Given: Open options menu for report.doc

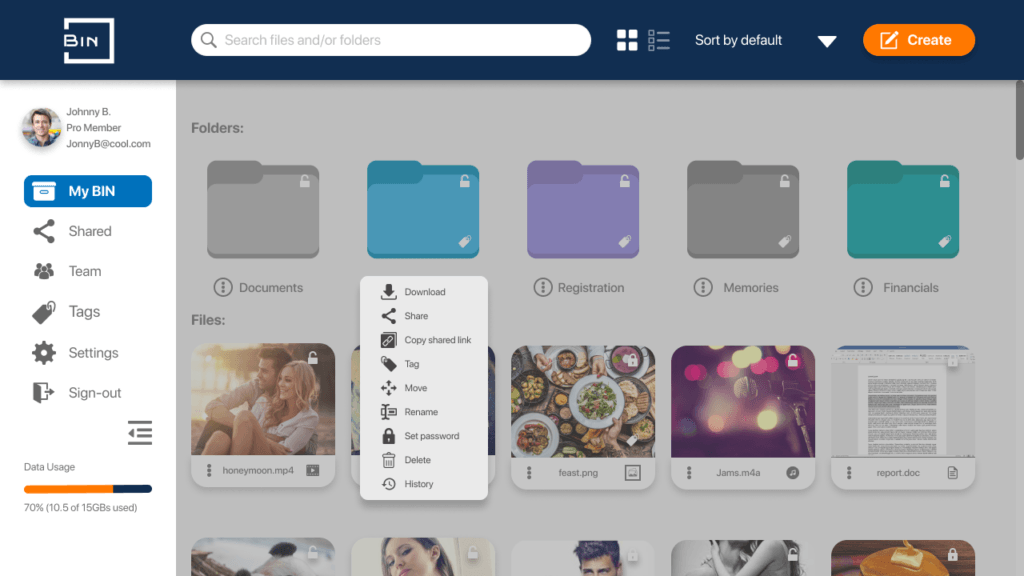Looking at the screenshot, I should click(847, 473).
